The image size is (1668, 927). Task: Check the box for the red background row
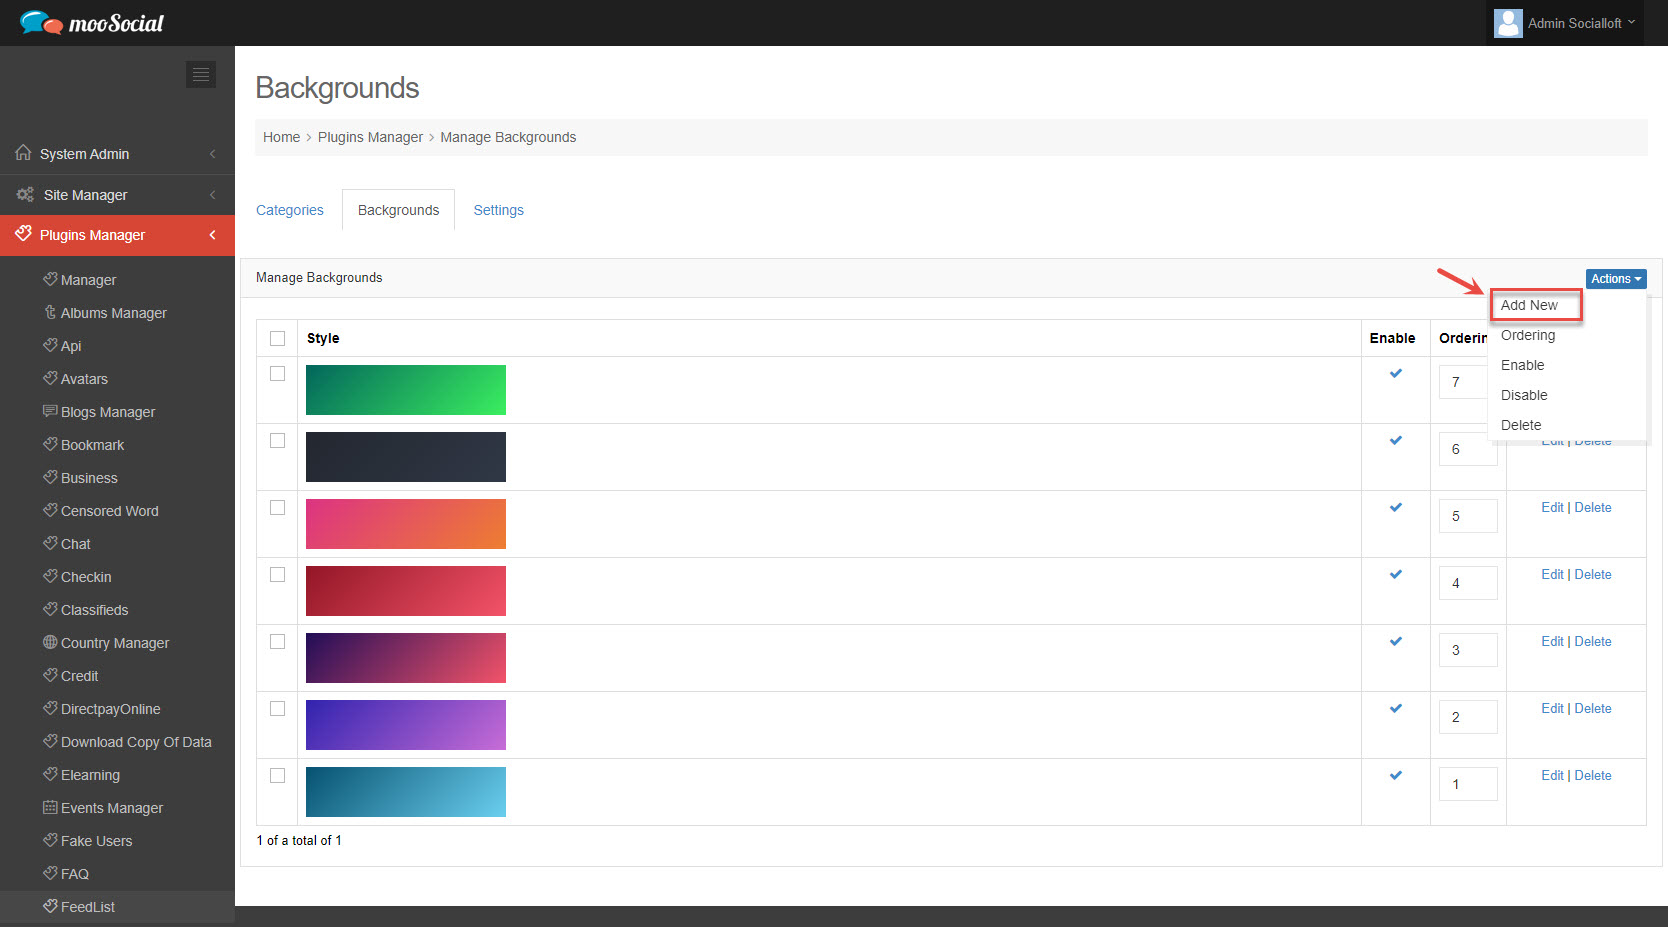tap(277, 574)
